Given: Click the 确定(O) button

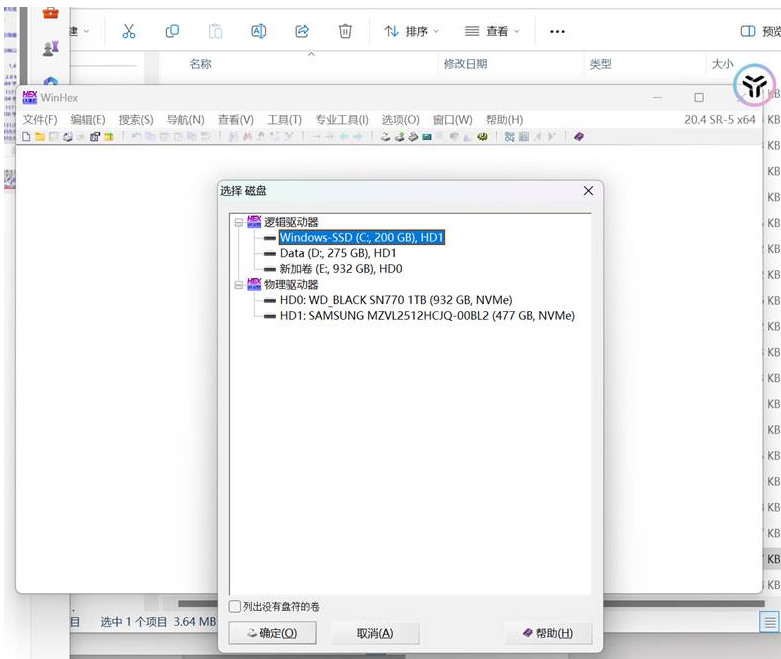Looking at the screenshot, I should (272, 633).
